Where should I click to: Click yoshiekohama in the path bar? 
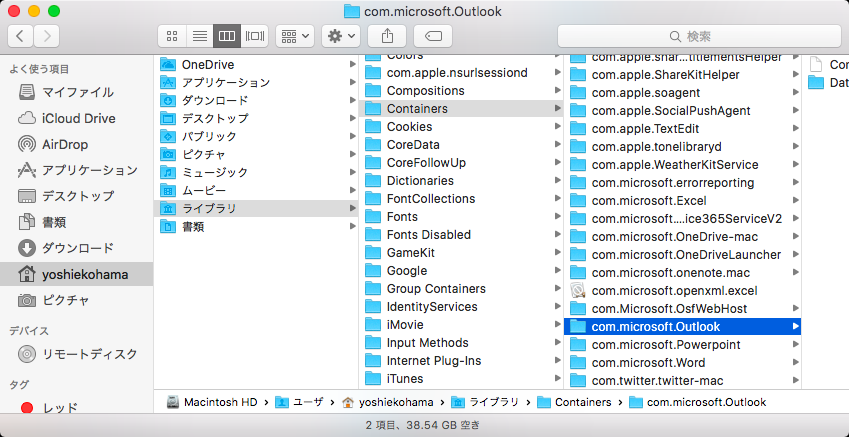pos(388,402)
